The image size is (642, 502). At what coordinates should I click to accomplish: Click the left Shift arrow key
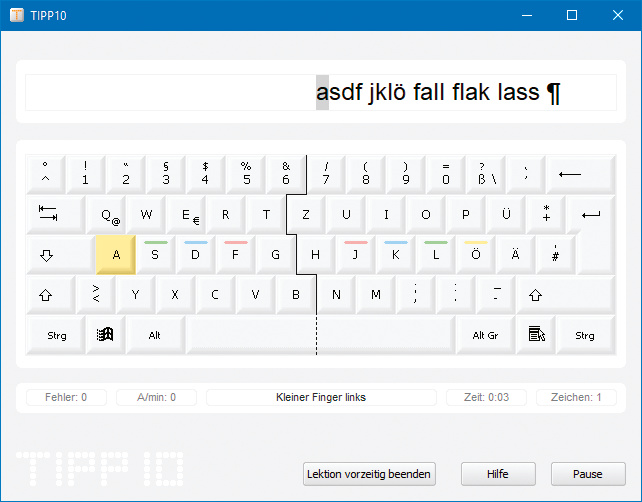[51, 295]
